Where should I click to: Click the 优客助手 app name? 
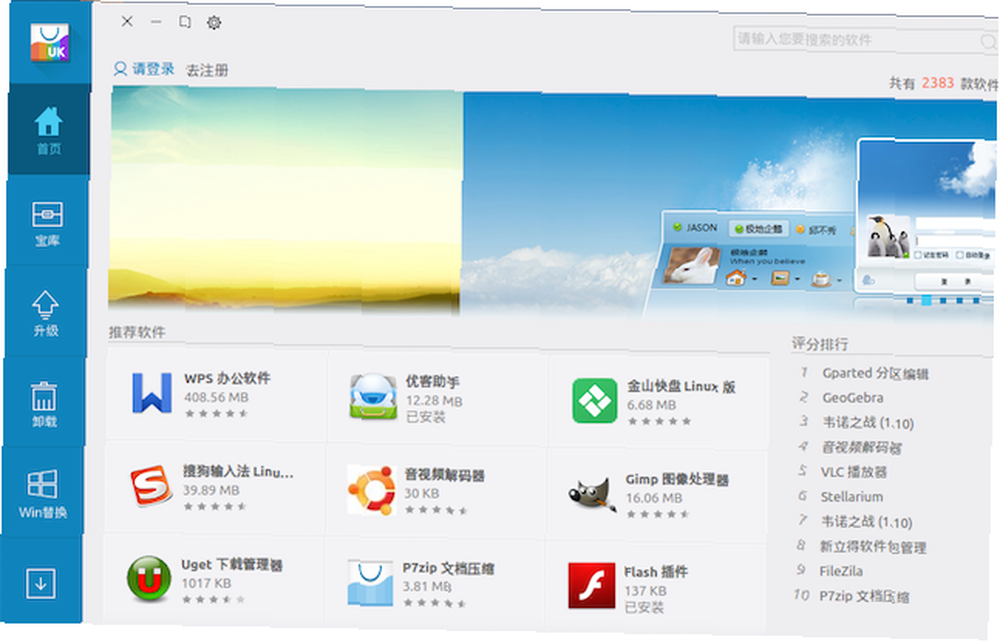click(x=432, y=382)
